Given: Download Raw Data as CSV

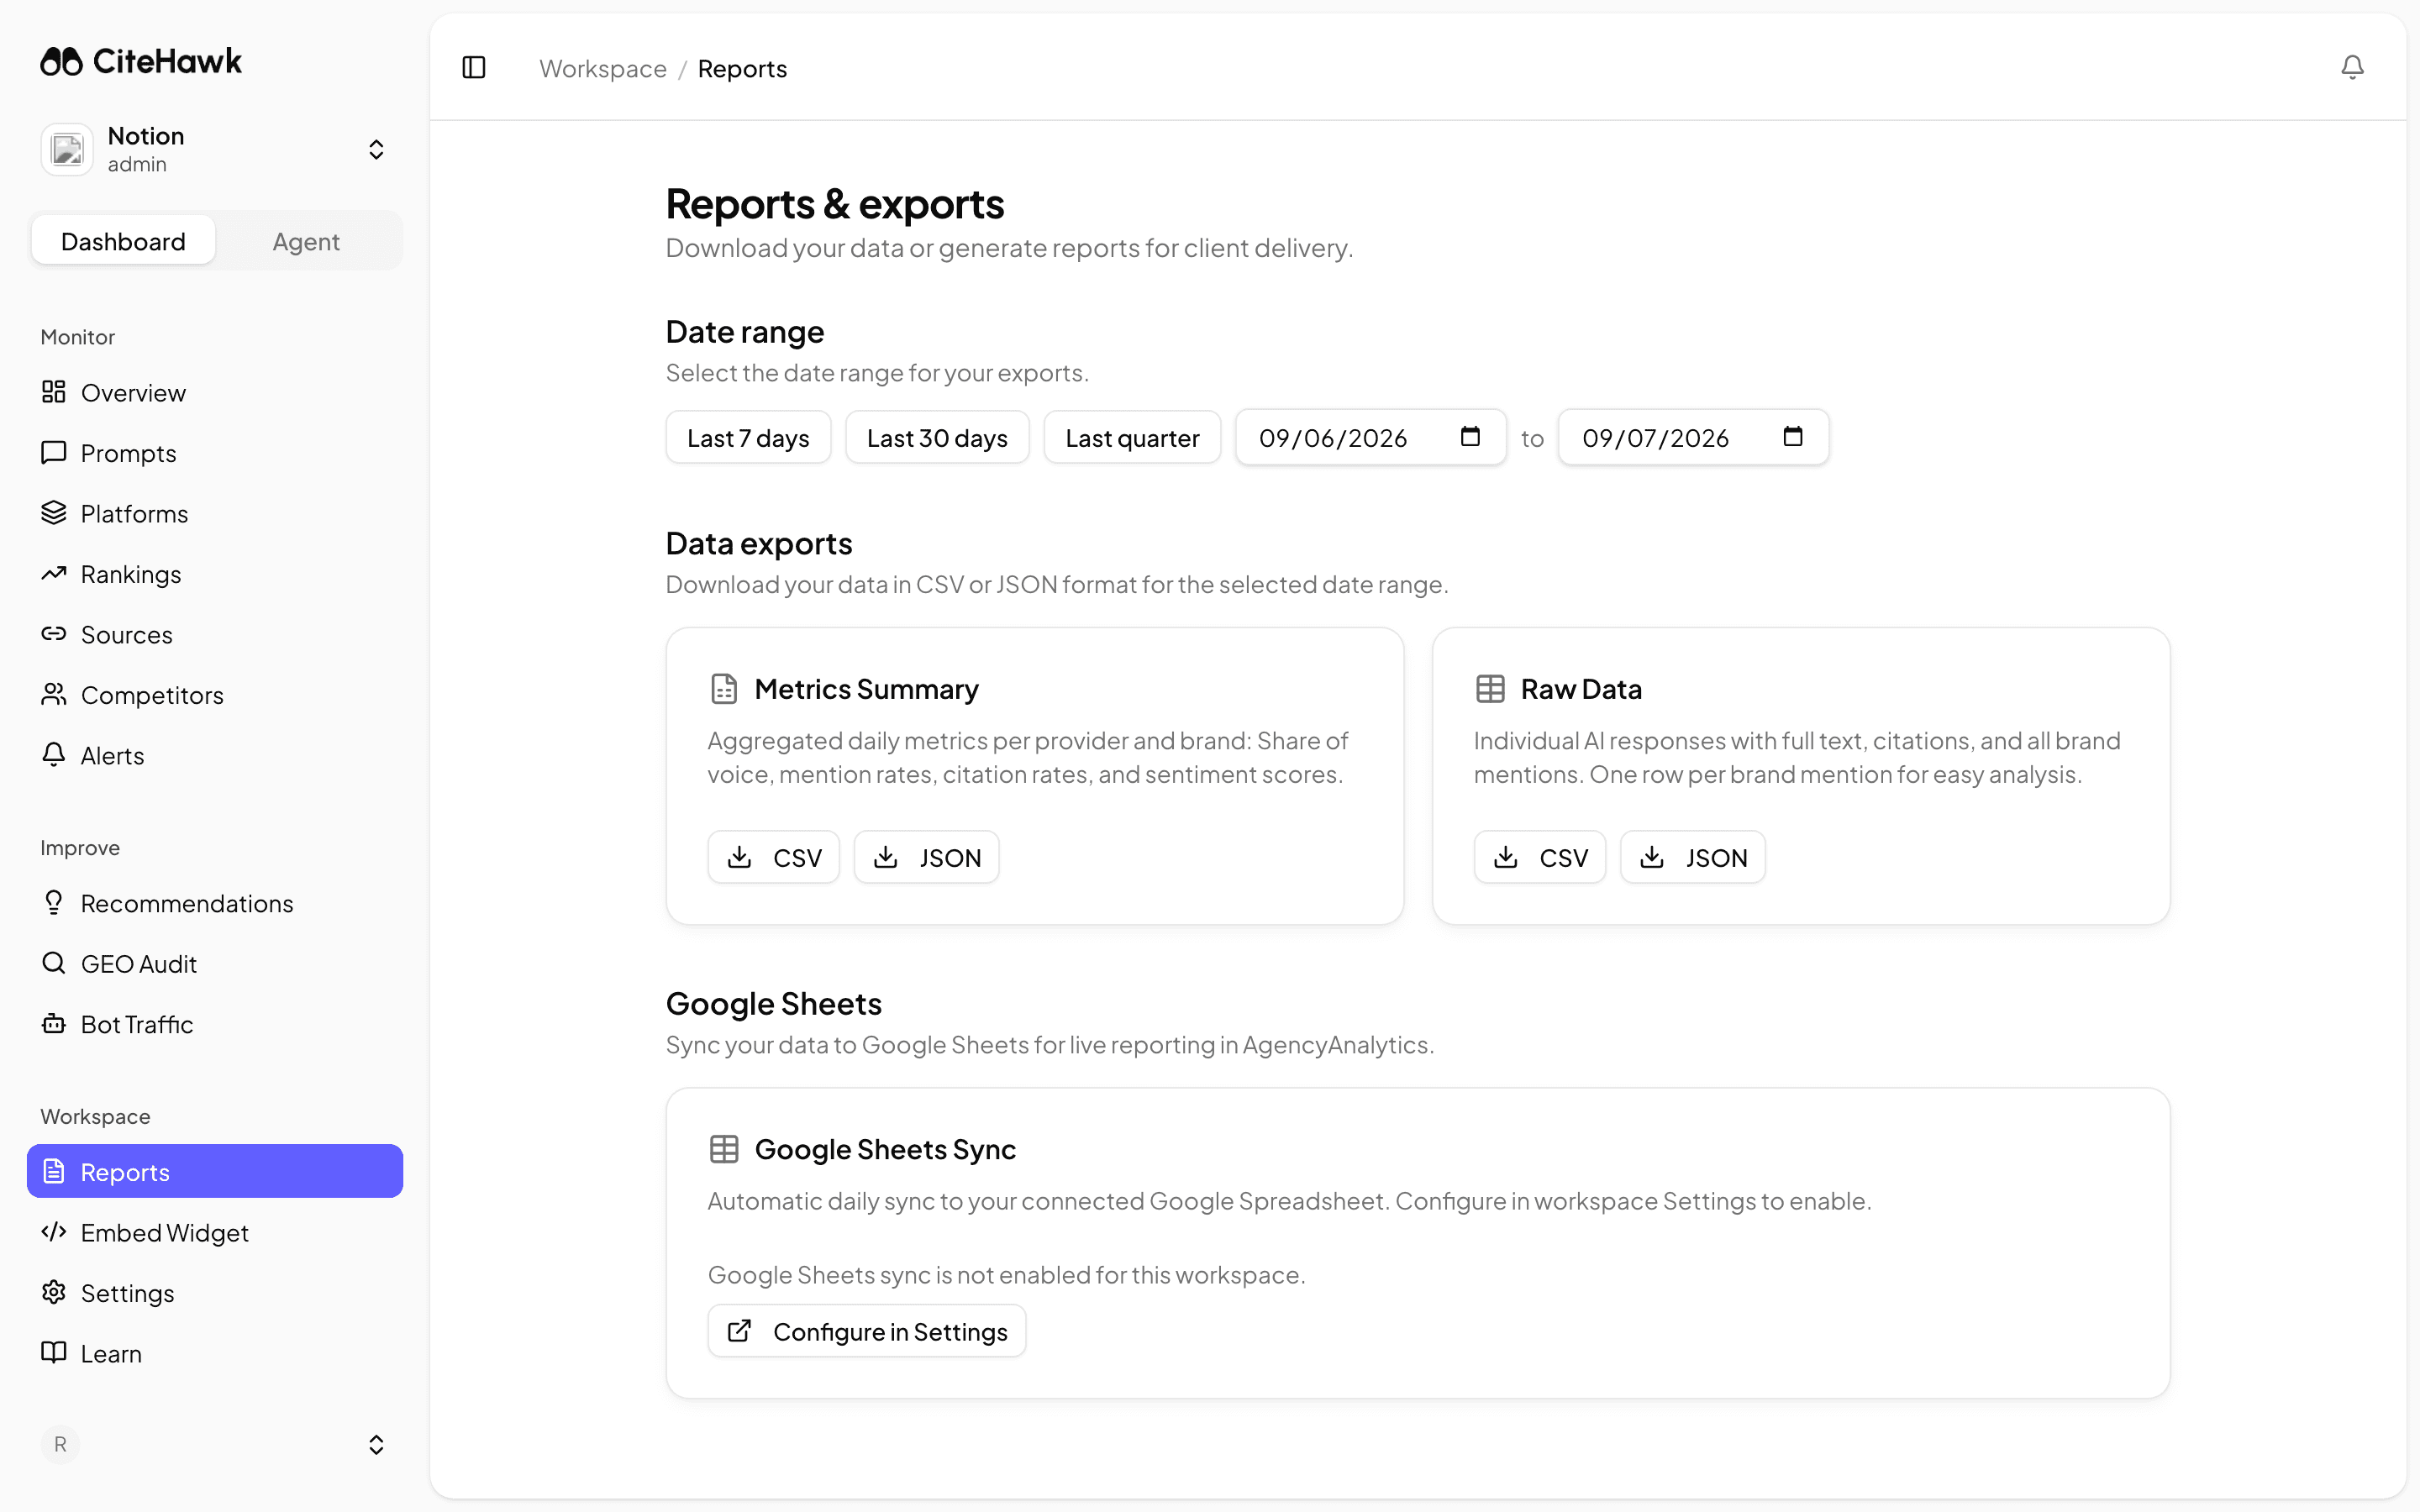Looking at the screenshot, I should click(1540, 857).
